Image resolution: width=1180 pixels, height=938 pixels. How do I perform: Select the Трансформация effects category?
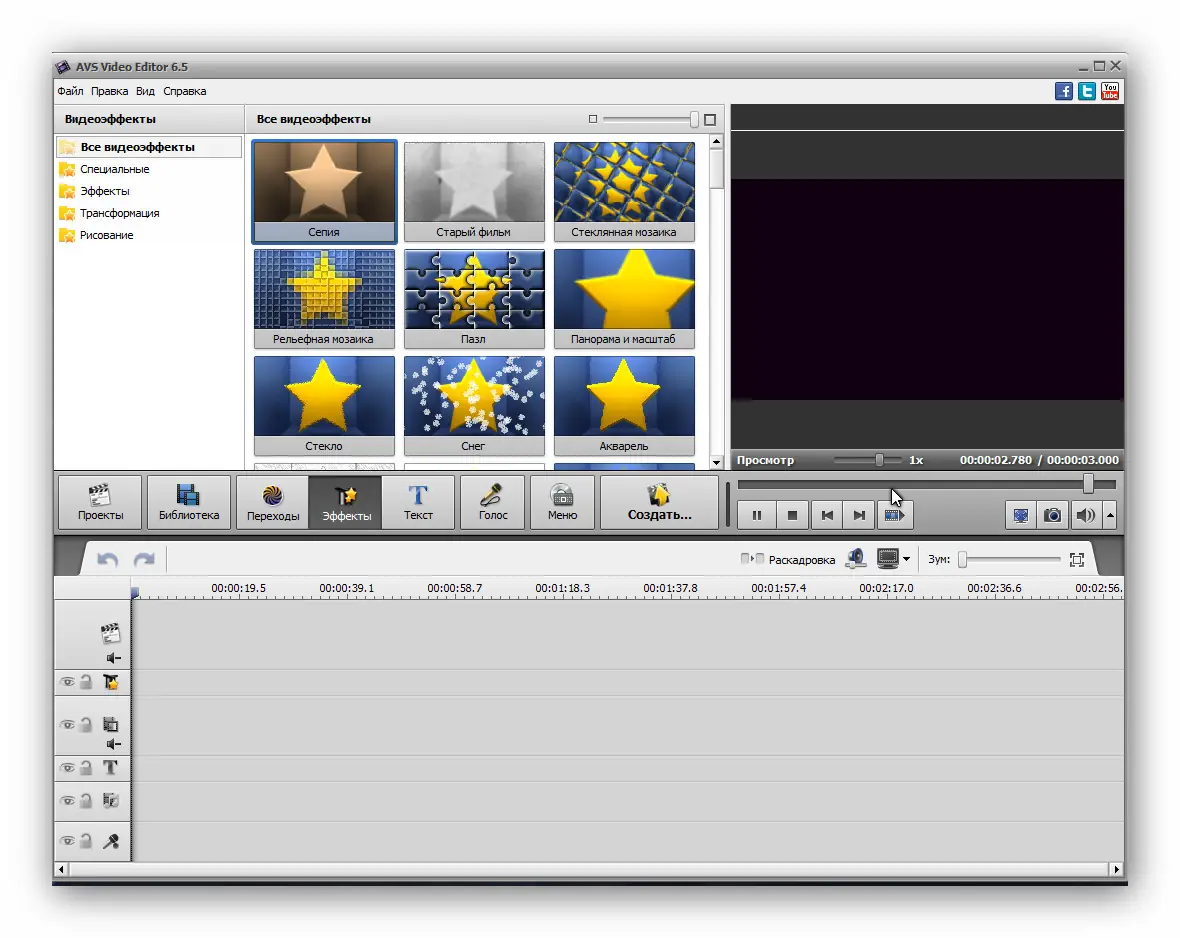pos(119,213)
